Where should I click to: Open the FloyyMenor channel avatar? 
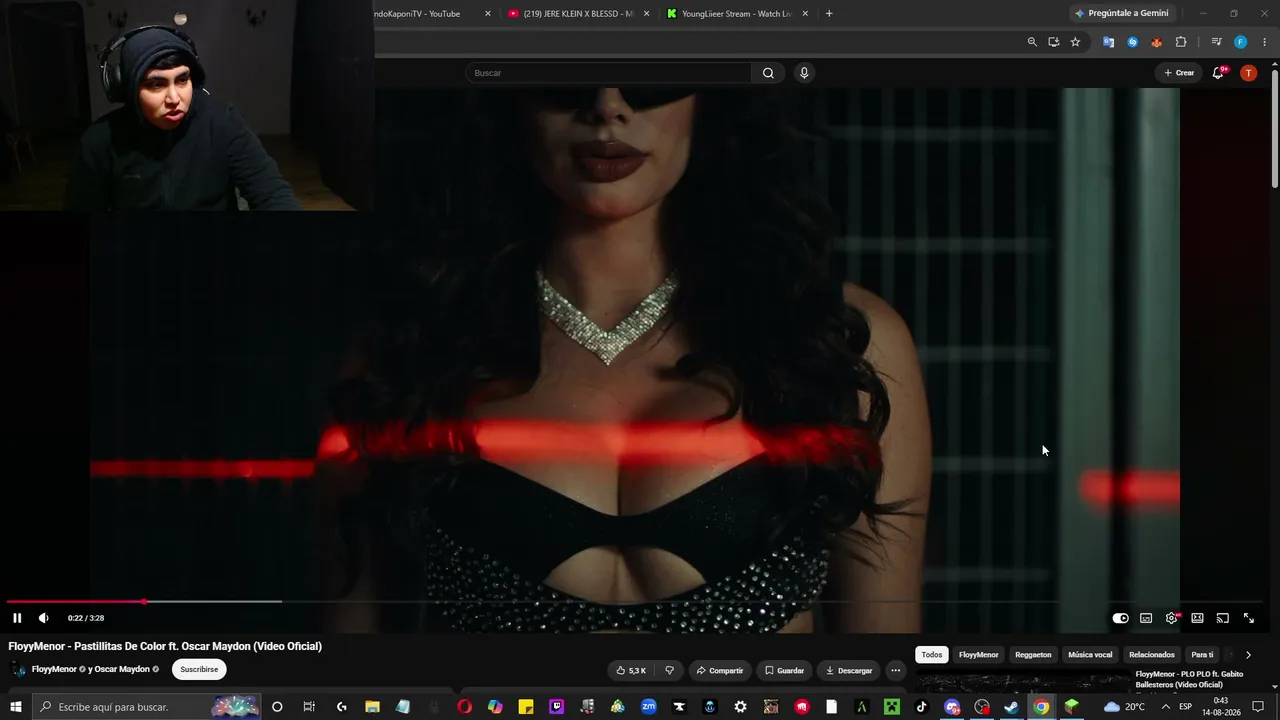point(18,669)
